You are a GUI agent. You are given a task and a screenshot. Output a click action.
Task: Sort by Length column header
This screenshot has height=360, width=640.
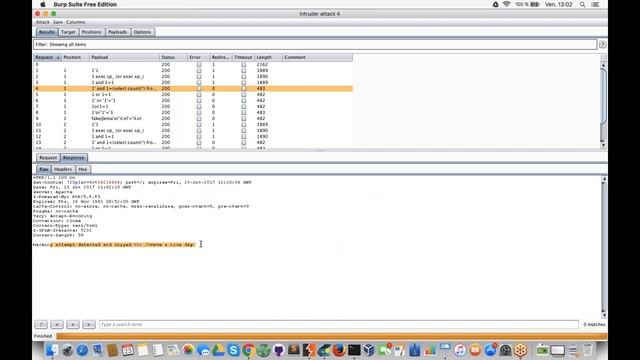268,58
